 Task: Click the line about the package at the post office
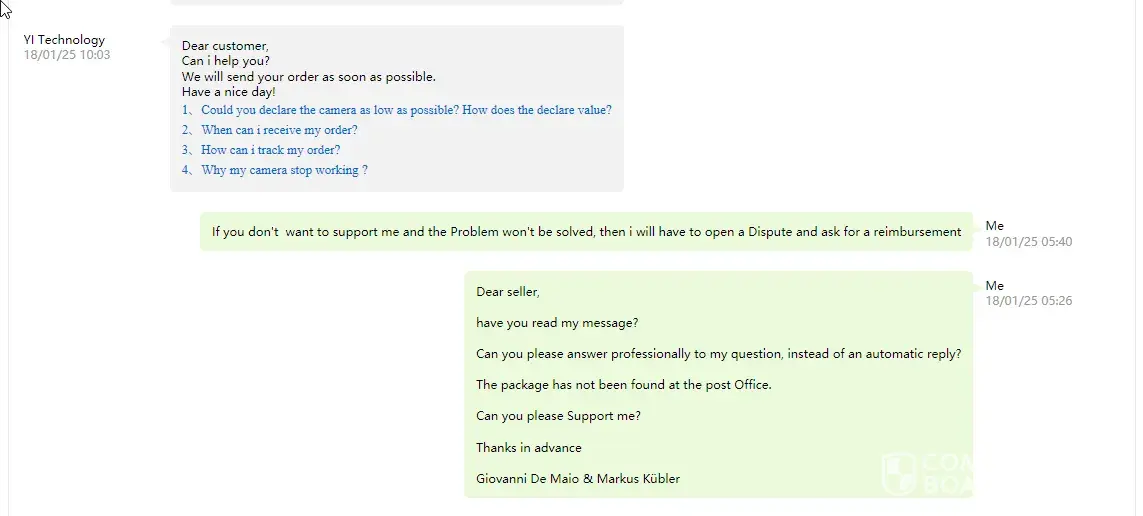pyautogui.click(x=623, y=385)
